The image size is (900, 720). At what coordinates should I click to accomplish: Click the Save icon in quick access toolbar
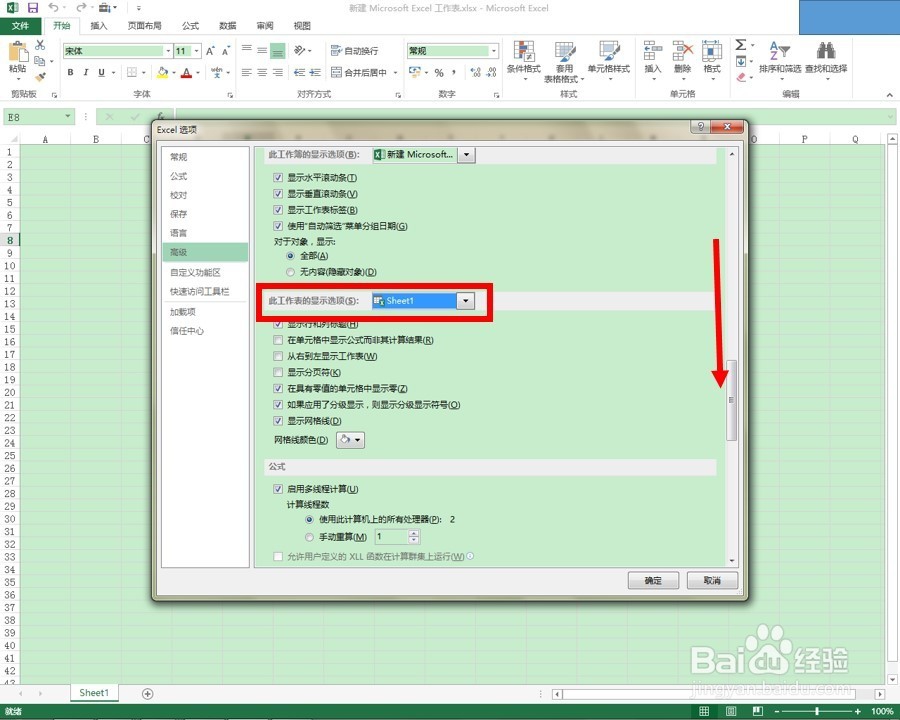(x=33, y=8)
